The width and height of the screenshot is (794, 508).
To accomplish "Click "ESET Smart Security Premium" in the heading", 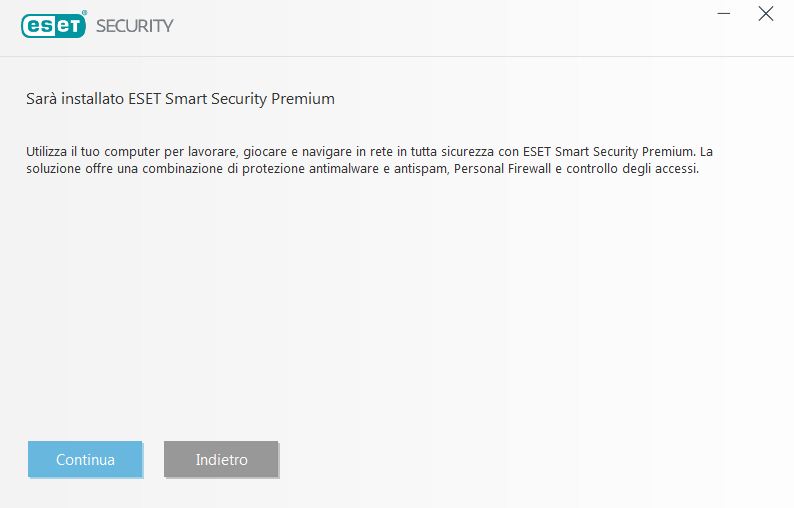I will tap(231, 99).
